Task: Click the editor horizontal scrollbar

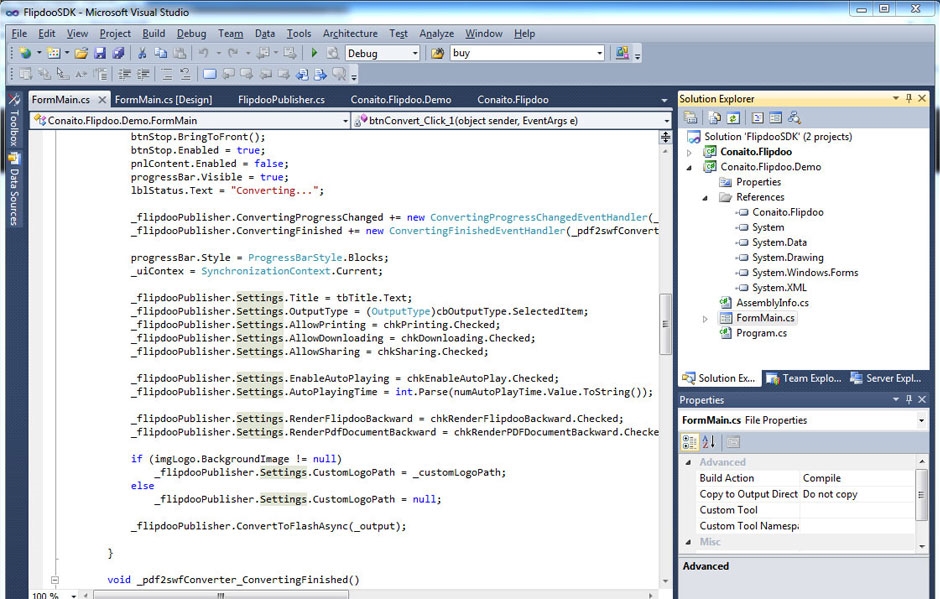Action: click(x=221, y=595)
